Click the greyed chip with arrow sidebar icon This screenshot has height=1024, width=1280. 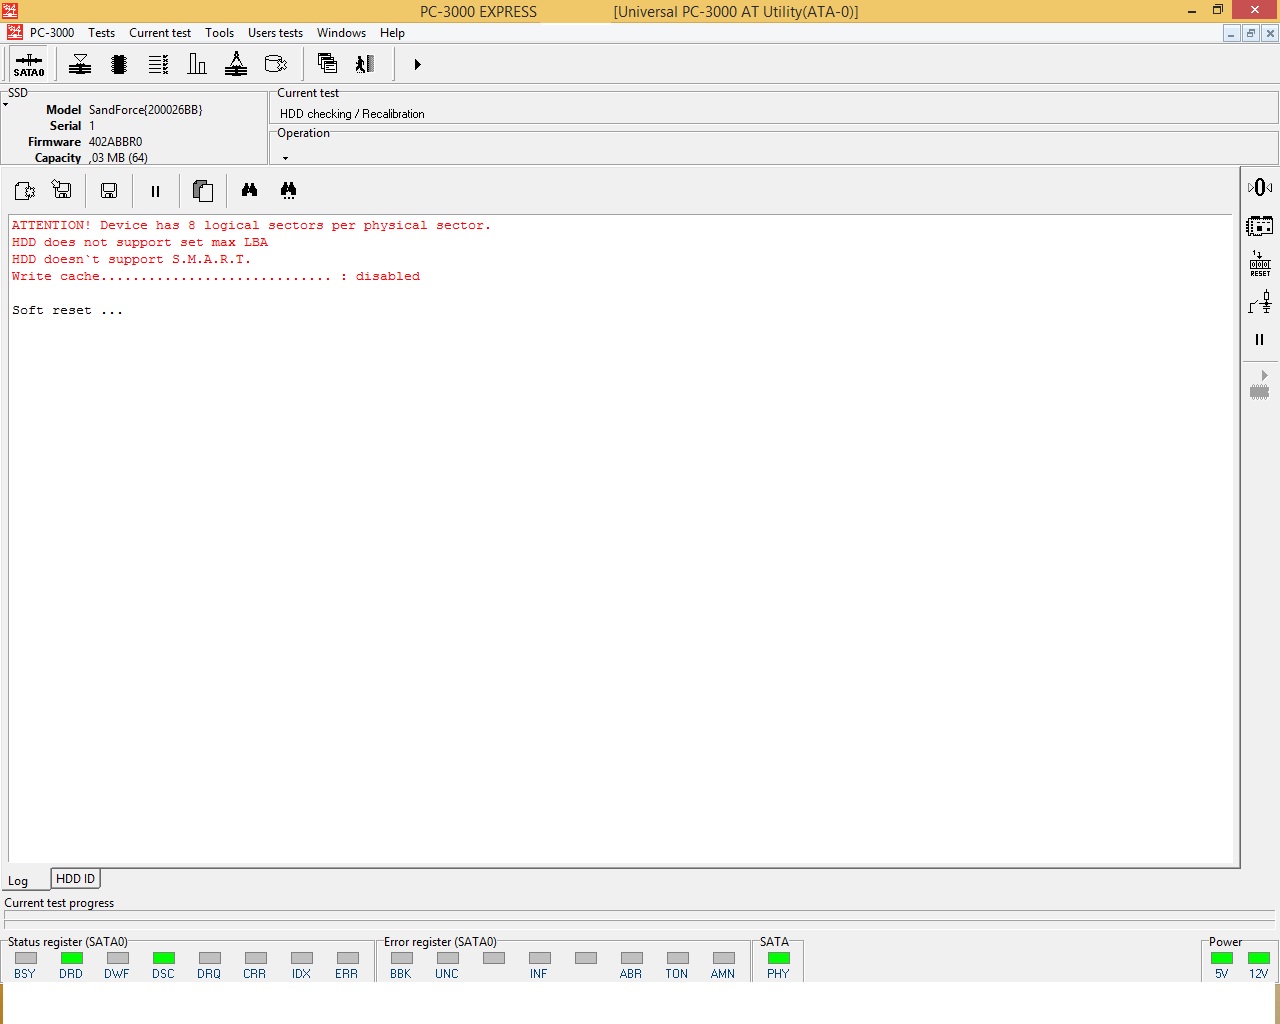pos(1260,385)
